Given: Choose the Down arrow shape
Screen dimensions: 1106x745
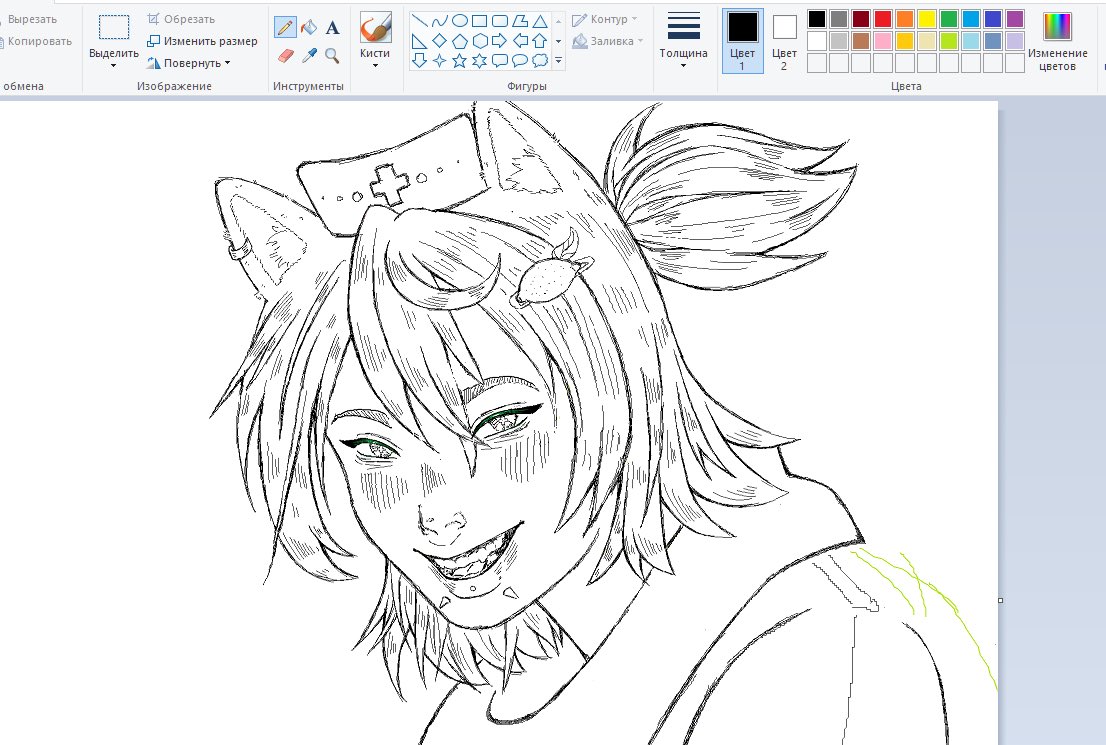Looking at the screenshot, I should (419, 61).
